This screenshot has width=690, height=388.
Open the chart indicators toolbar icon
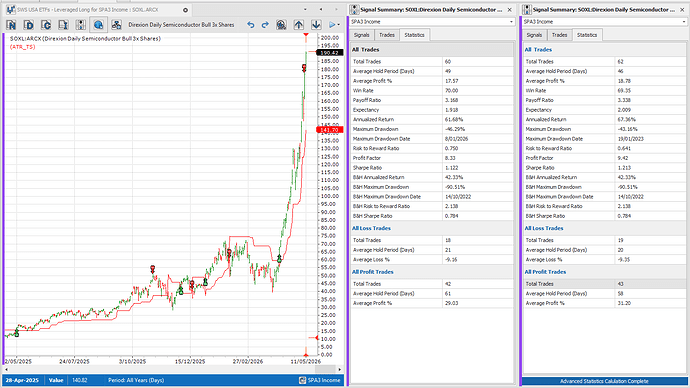[x=81, y=25]
